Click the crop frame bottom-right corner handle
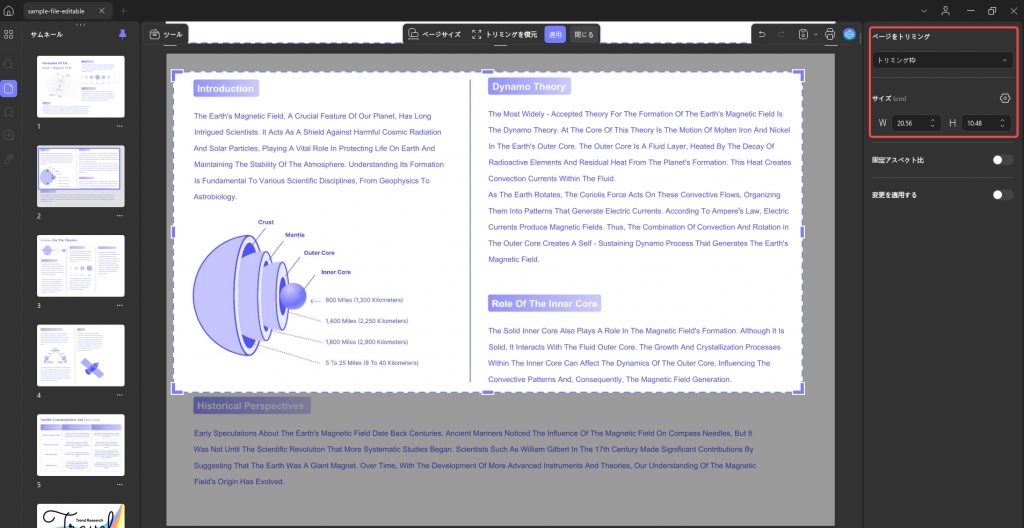This screenshot has width=1024, height=528. (x=799, y=389)
